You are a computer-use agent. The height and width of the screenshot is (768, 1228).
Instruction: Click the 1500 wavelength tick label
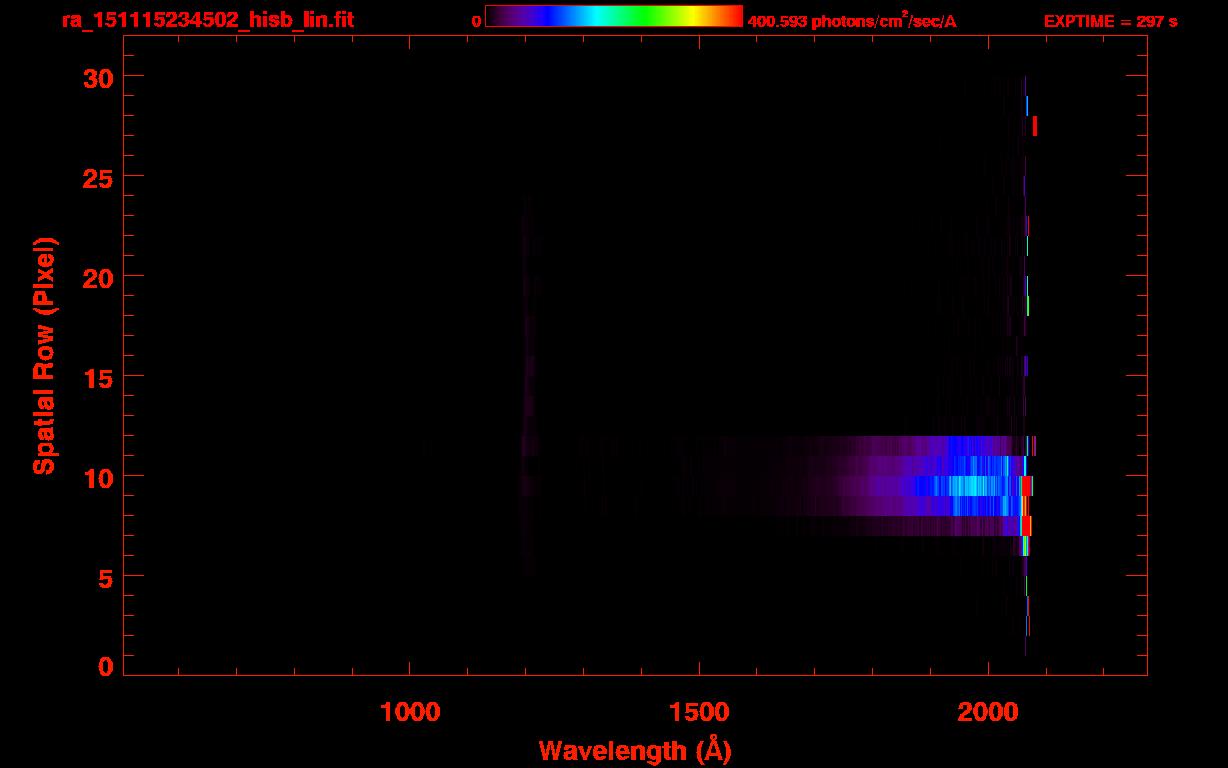click(699, 712)
